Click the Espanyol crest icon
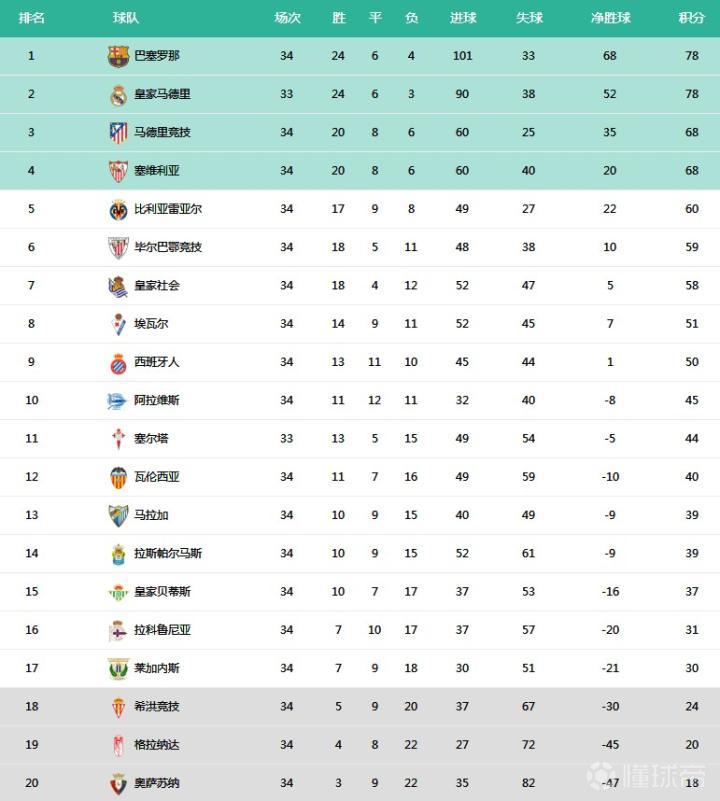Screen dimensions: 720x801 (118, 363)
